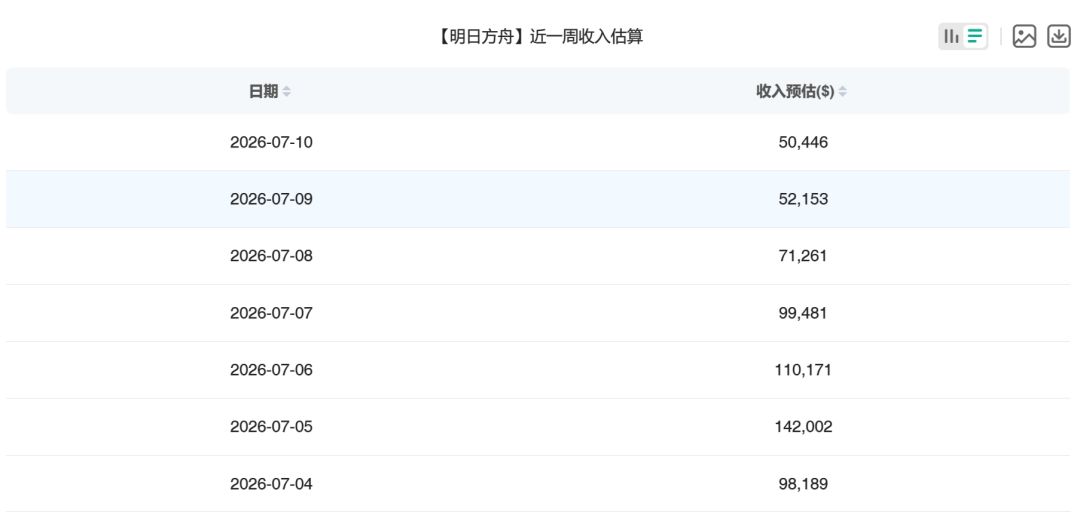This screenshot has height=512, width=1080.
Task: Sort by 收入预估($) column arrows
Action: [x=842, y=91]
